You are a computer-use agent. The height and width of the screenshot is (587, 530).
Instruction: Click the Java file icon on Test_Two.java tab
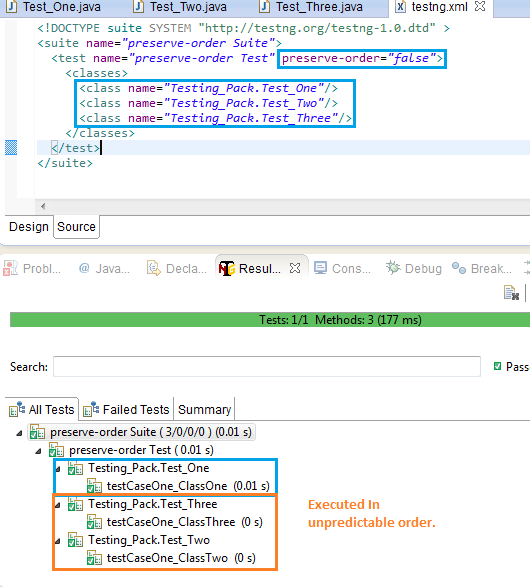[x=139, y=7]
